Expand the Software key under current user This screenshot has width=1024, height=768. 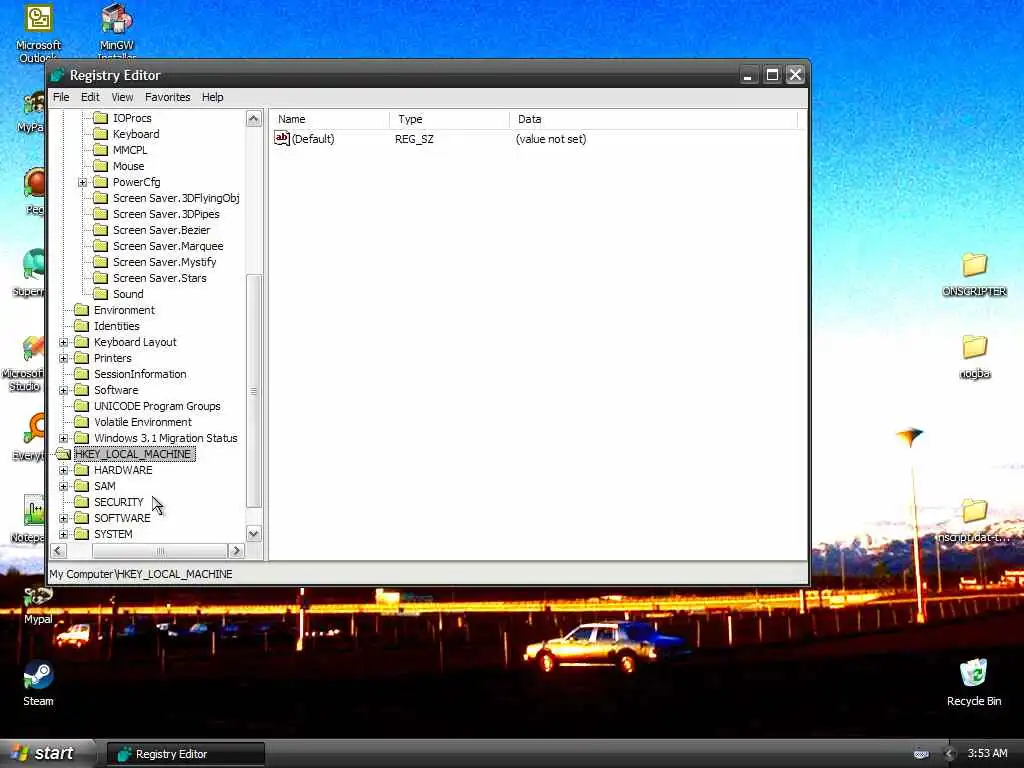(63, 390)
